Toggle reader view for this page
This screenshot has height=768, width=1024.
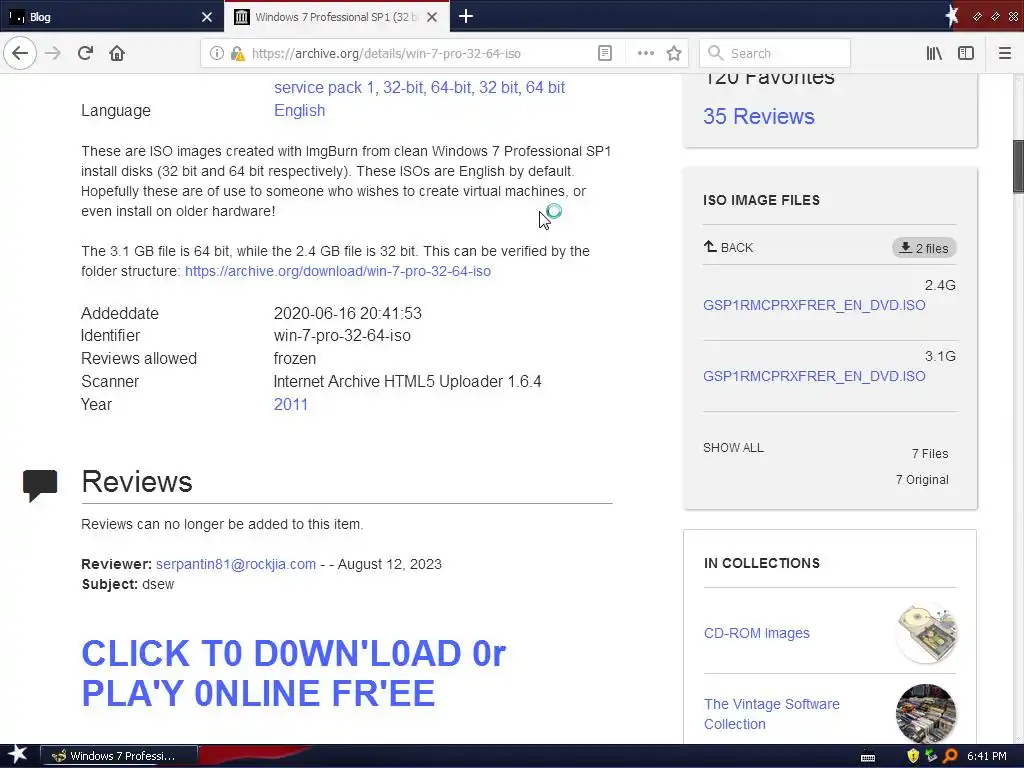pos(605,54)
